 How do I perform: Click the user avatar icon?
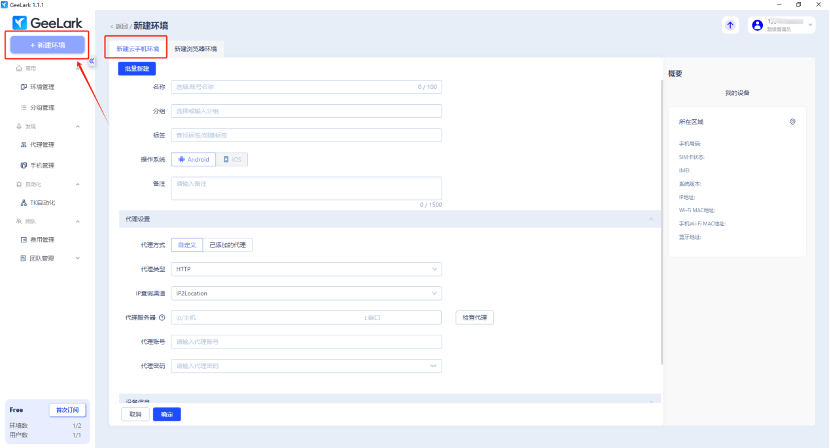tap(757, 25)
